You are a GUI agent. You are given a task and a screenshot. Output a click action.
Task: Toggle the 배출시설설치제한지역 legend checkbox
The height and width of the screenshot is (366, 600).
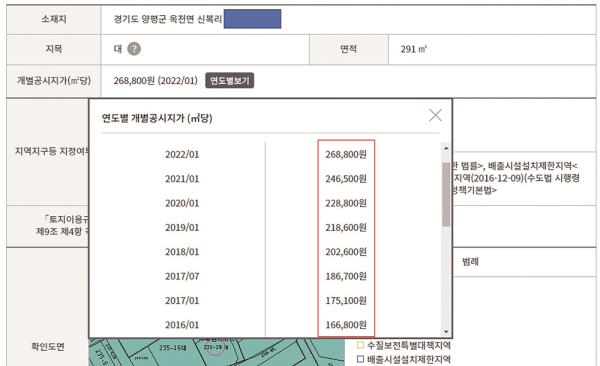[x=360, y=359]
